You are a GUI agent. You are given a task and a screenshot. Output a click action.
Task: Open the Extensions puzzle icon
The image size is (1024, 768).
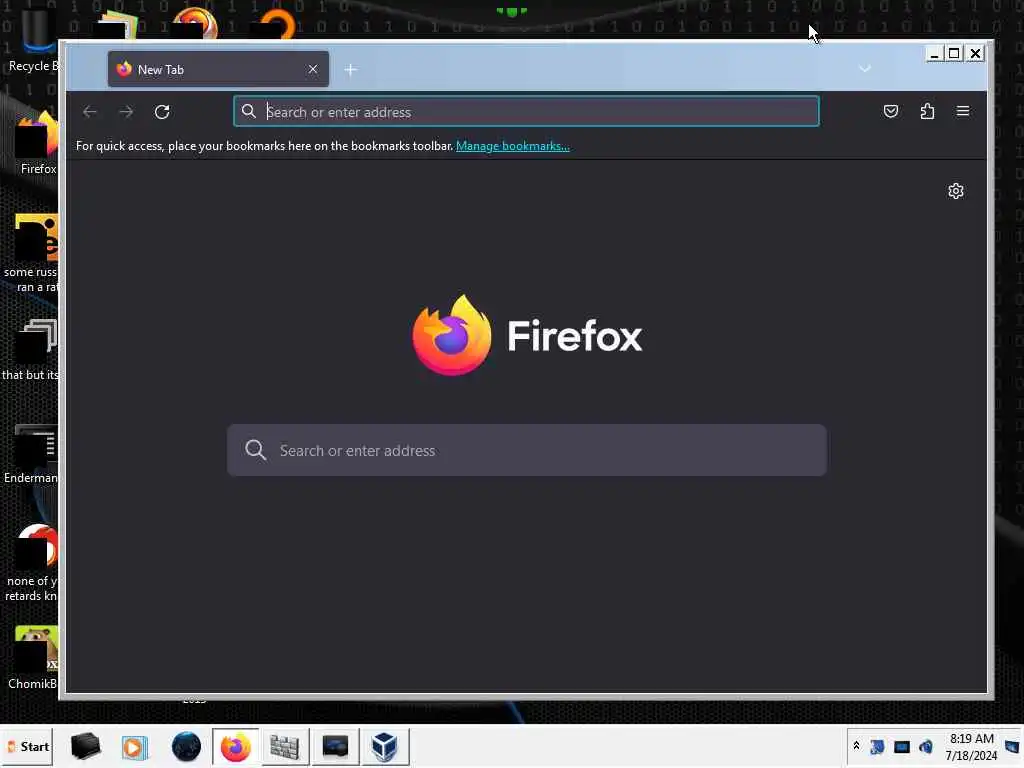927,111
